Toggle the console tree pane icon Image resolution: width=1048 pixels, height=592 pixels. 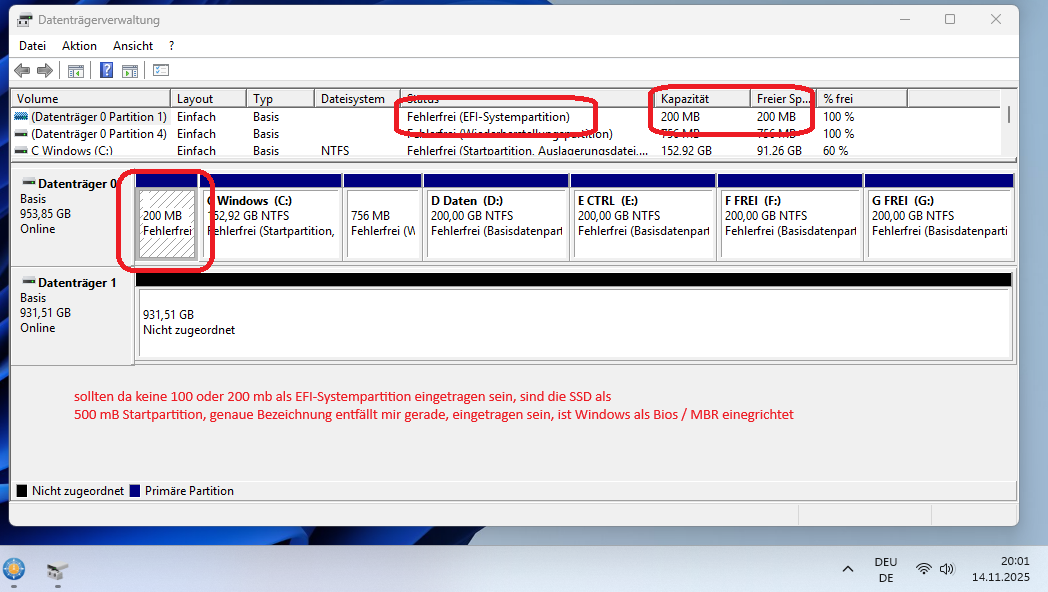pyautogui.click(x=76, y=70)
